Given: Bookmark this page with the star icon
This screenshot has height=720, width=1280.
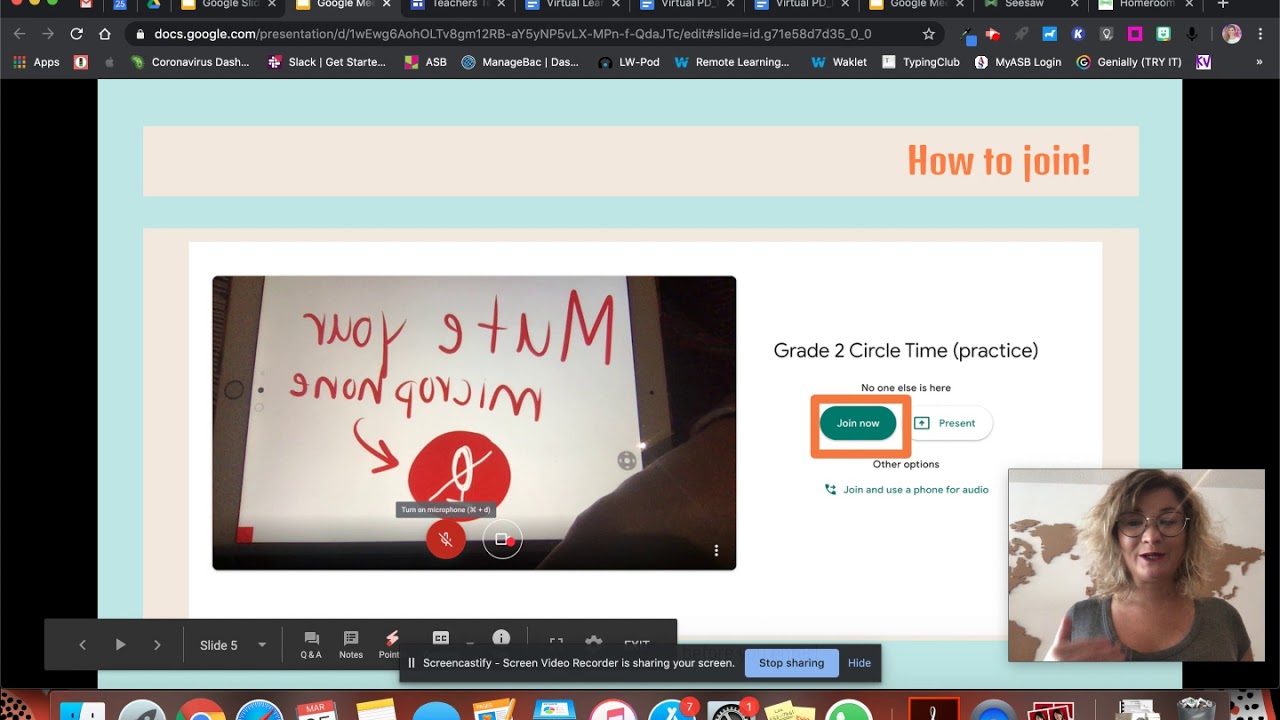Looking at the screenshot, I should coord(929,34).
